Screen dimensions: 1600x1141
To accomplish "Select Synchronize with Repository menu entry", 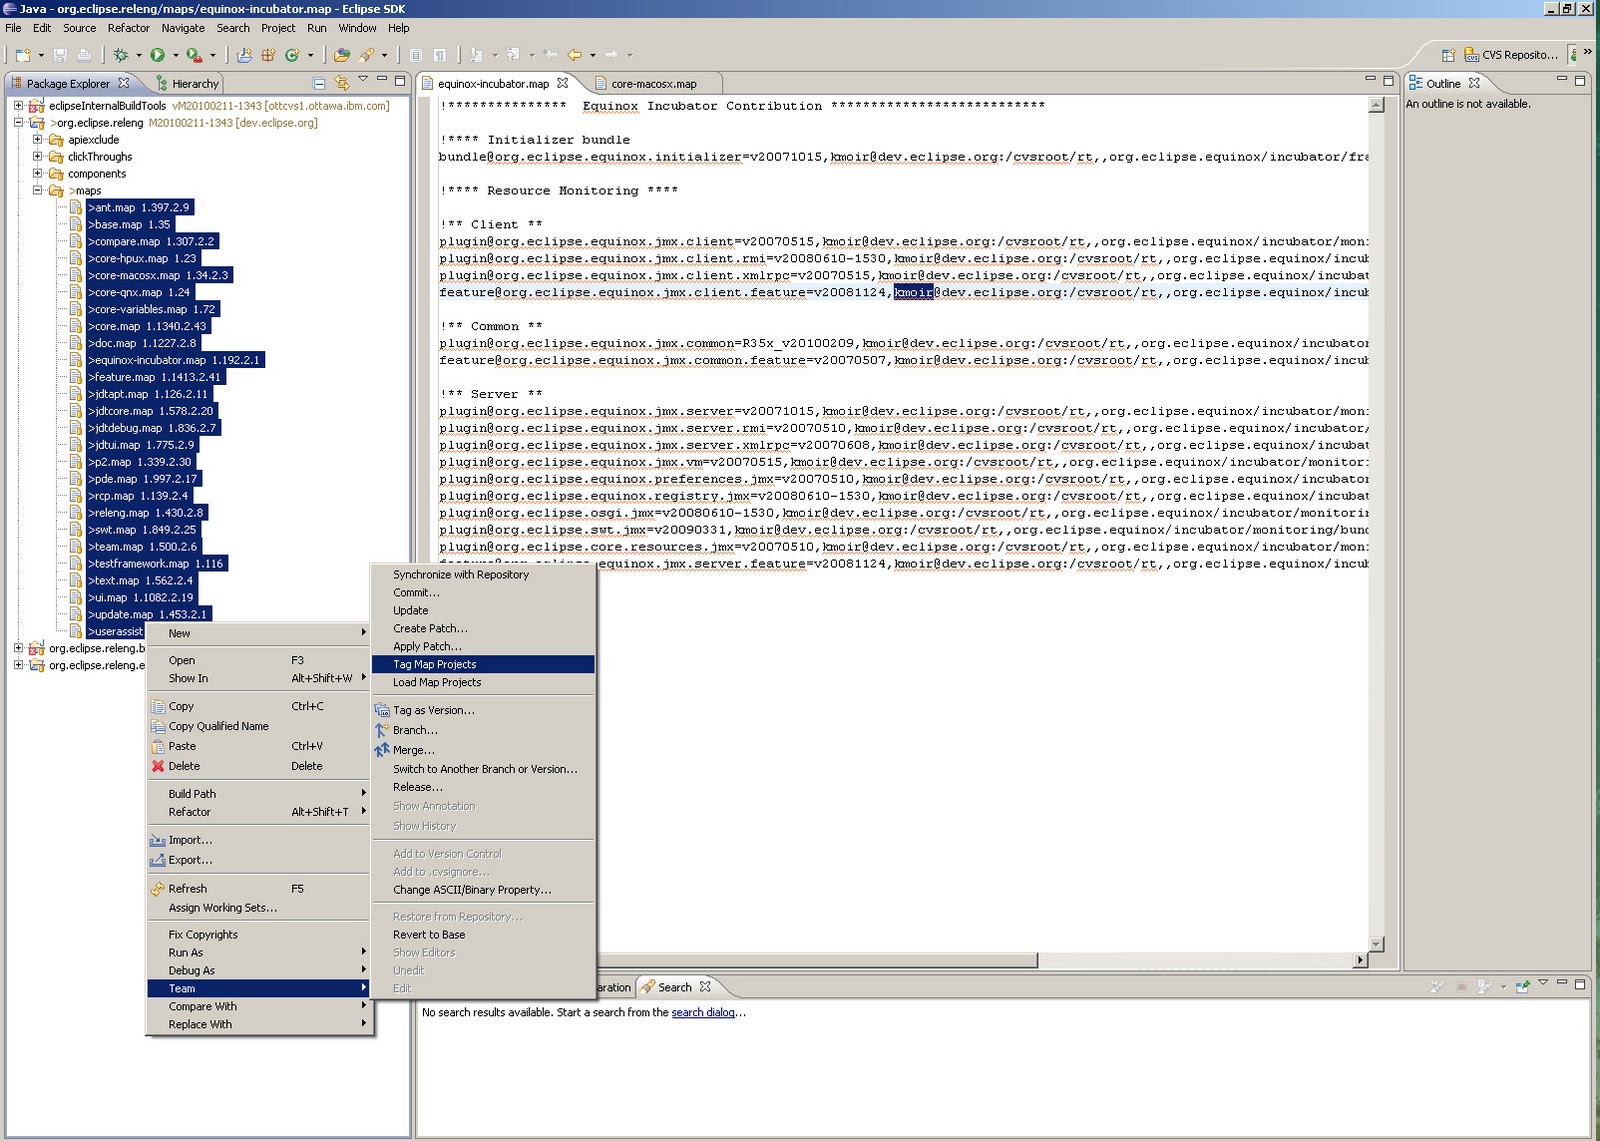I will (461, 575).
